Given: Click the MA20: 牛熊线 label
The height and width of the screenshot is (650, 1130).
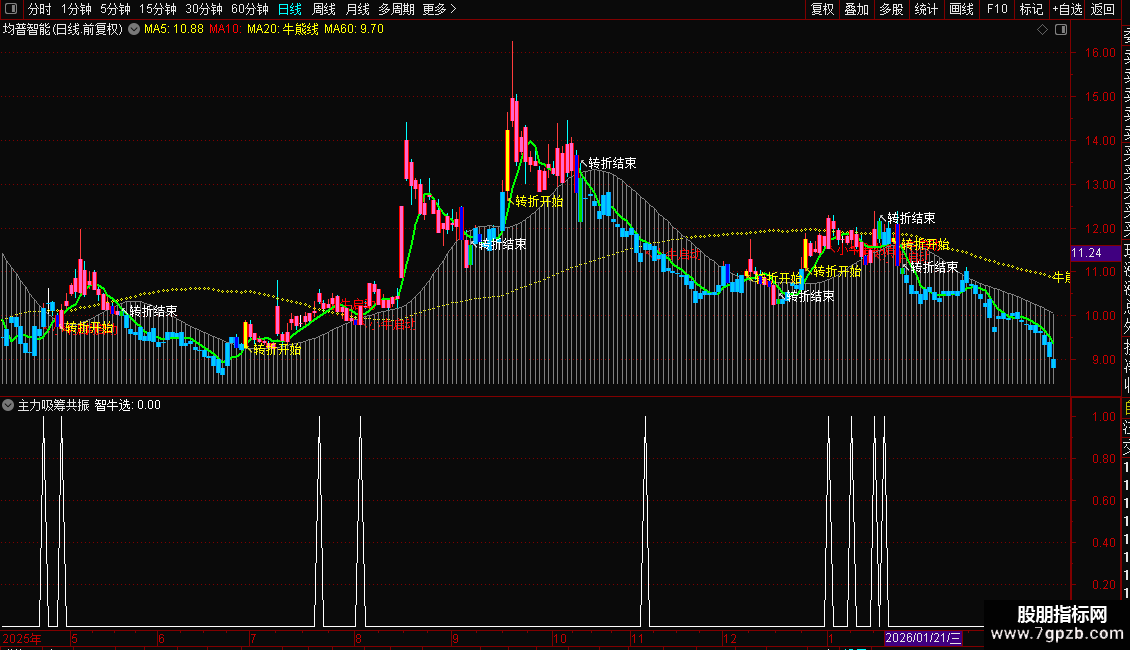Looking at the screenshot, I should tap(282, 30).
